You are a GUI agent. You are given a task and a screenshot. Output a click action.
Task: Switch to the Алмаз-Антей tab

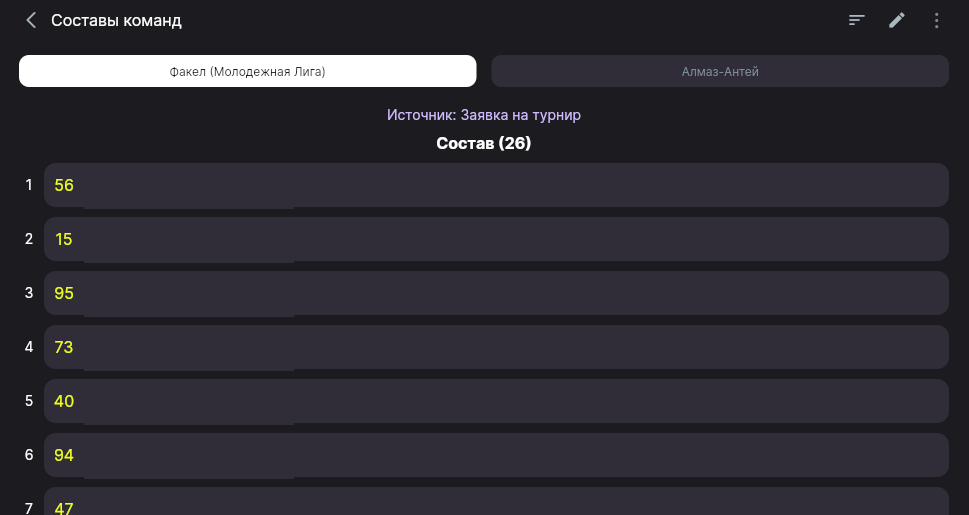click(720, 71)
